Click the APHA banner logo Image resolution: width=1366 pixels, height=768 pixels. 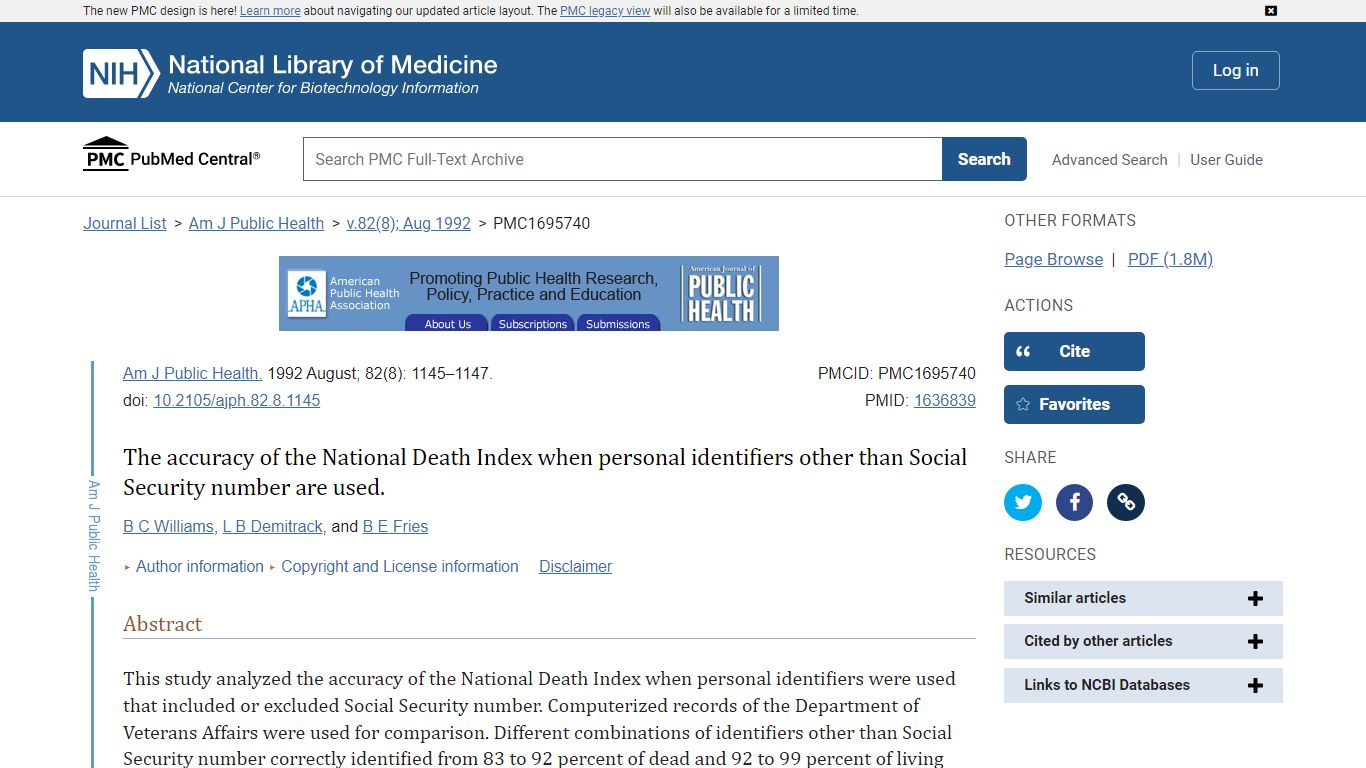coord(307,294)
